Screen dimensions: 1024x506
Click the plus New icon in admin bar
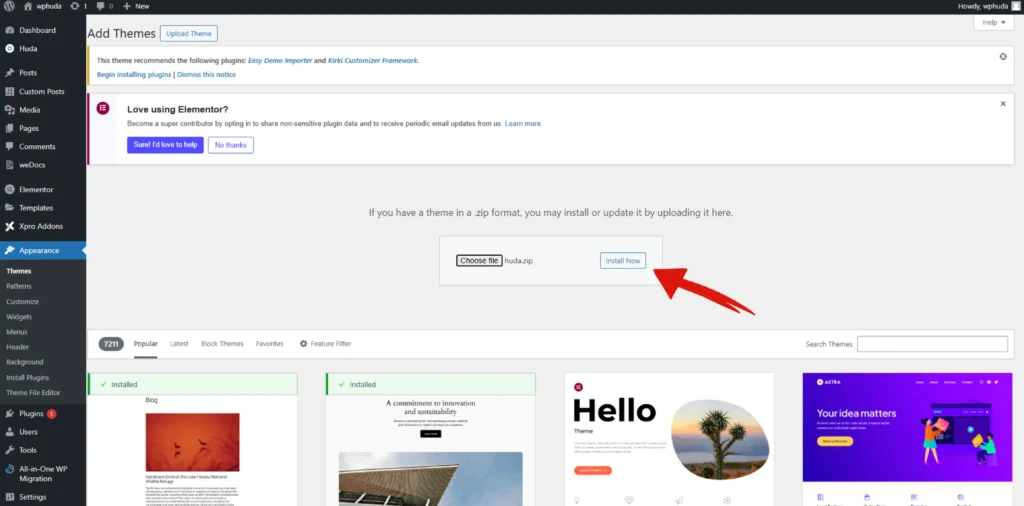click(x=127, y=6)
